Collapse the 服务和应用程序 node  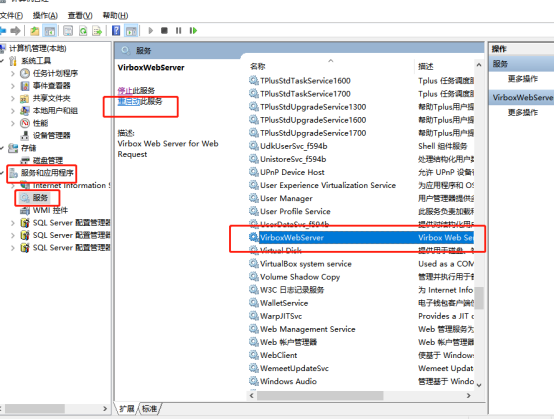(x=2, y=173)
